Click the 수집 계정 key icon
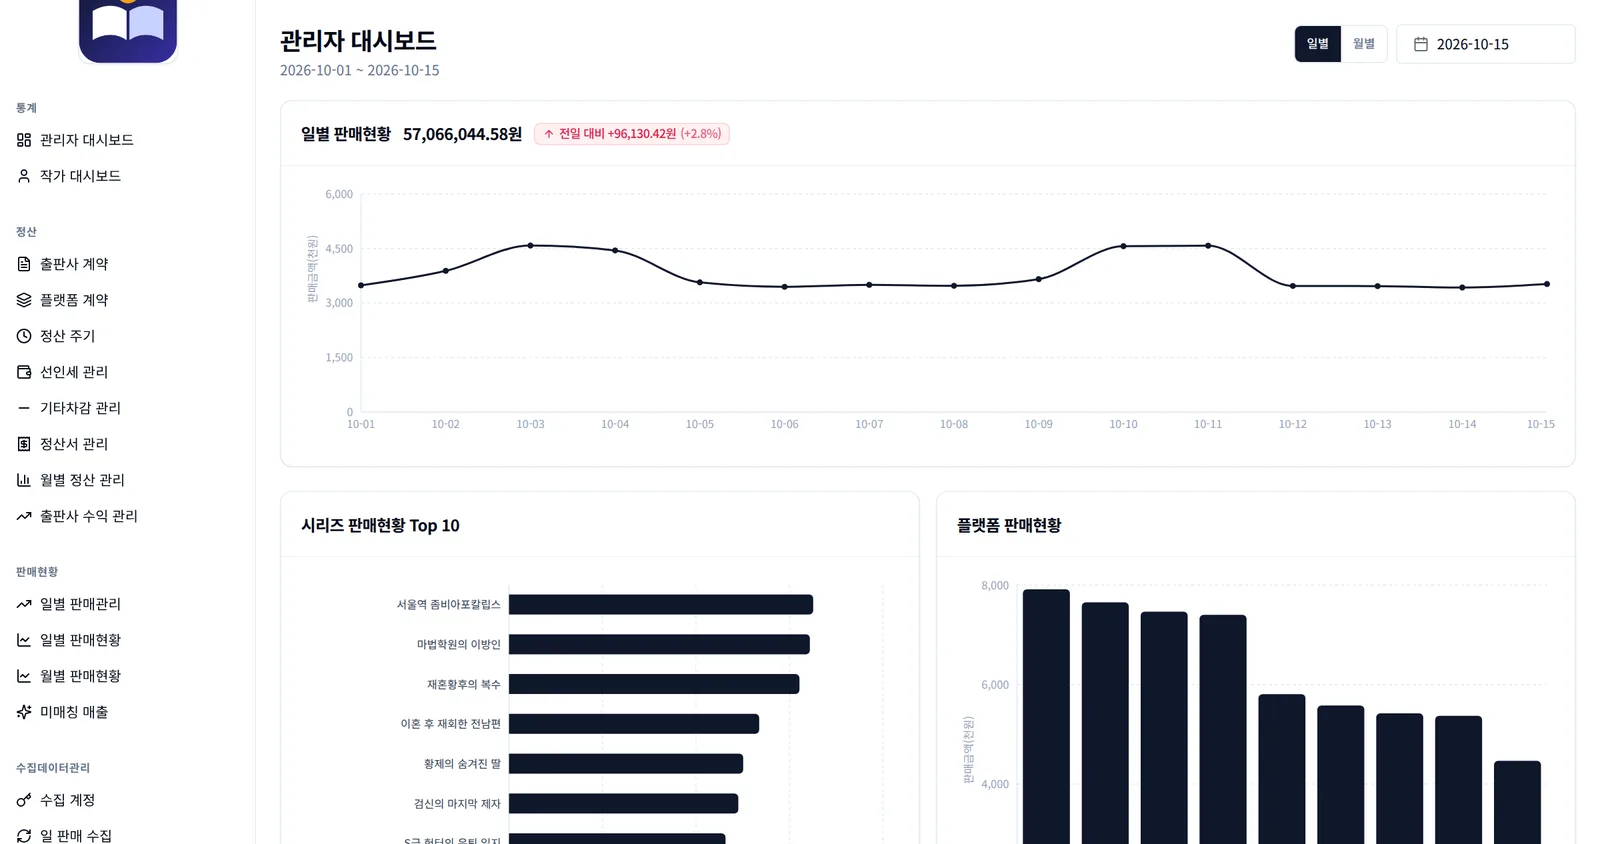 (24, 800)
